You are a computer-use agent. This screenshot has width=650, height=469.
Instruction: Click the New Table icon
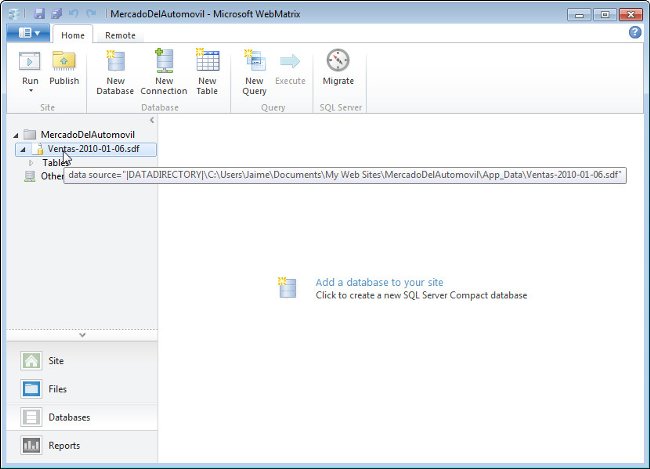[x=207, y=61]
